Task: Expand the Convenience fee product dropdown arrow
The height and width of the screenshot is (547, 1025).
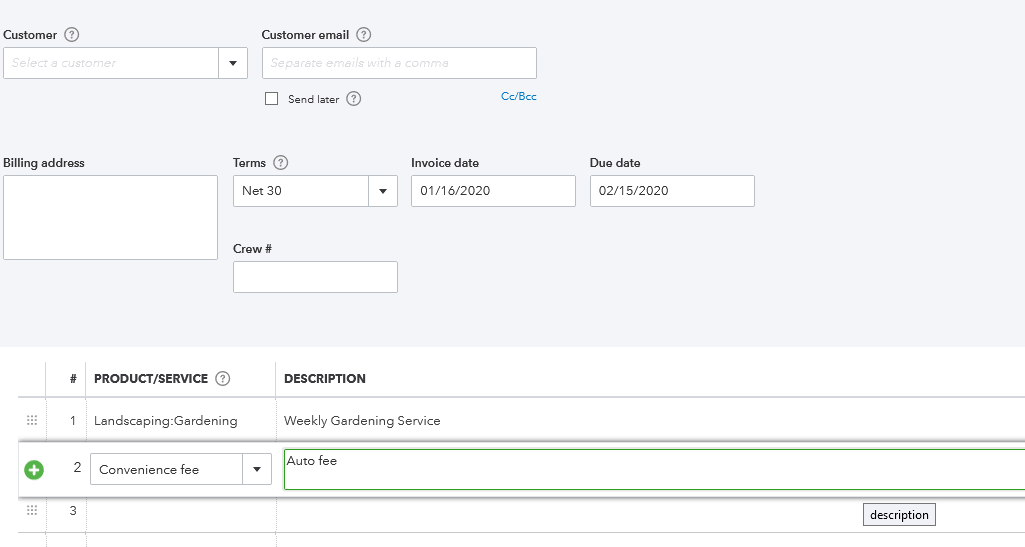Action: click(x=257, y=470)
